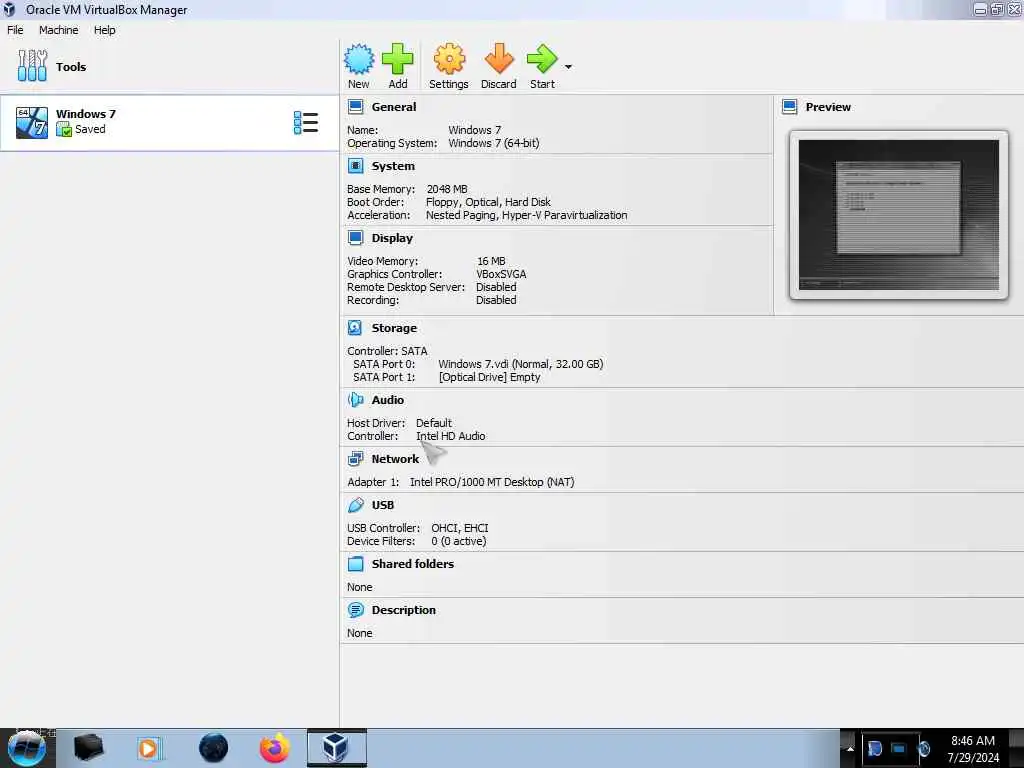Viewport: 1024px width, 768px height.
Task: Click the black box taskbar icon
Action: (x=88, y=748)
